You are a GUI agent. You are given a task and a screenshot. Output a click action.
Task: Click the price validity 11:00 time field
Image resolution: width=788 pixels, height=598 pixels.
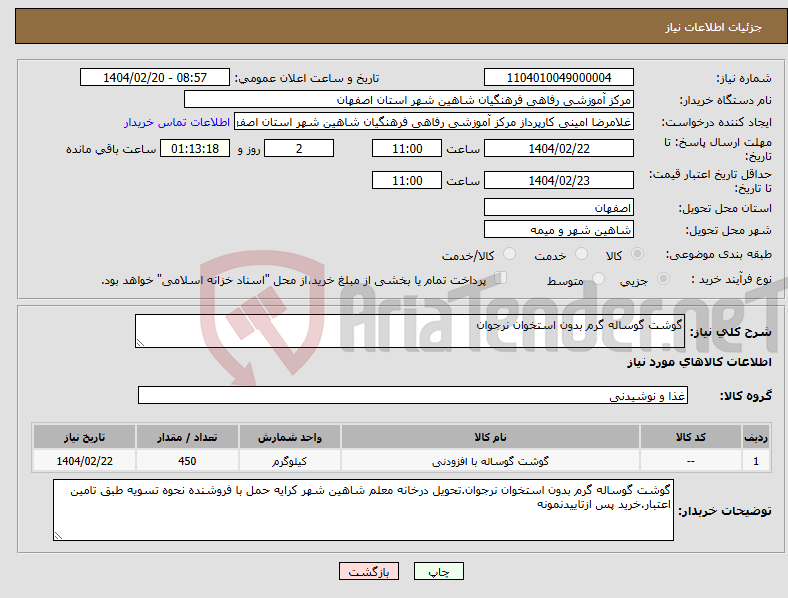tap(407, 180)
